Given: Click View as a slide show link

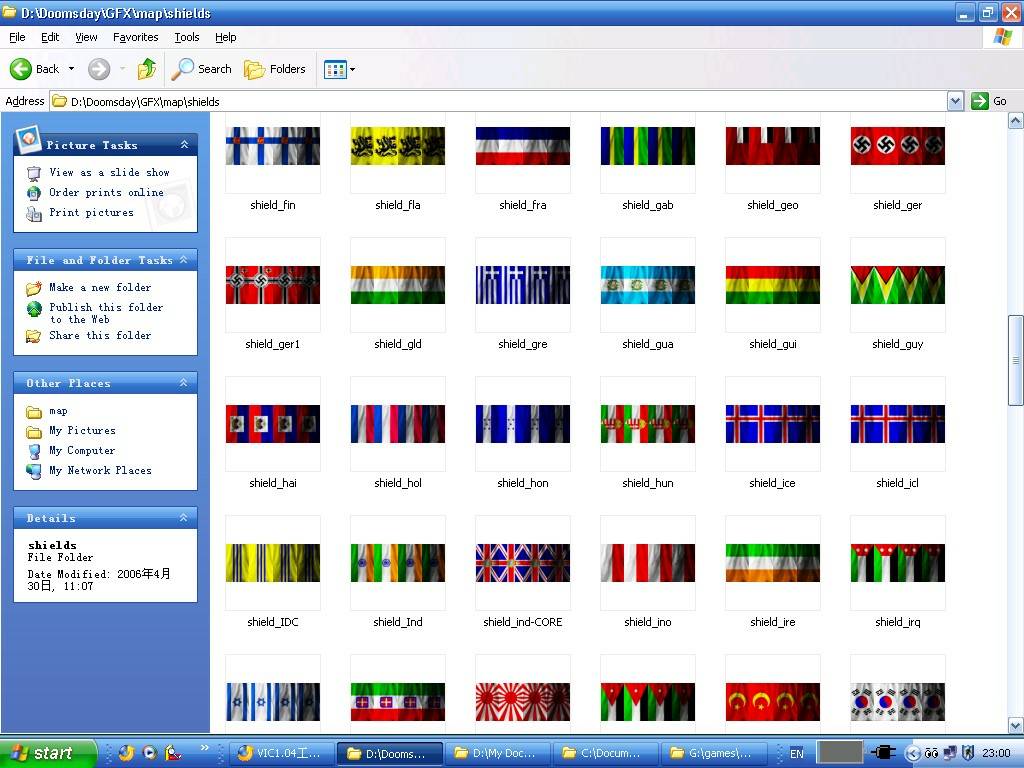Looking at the screenshot, I should click(109, 173).
